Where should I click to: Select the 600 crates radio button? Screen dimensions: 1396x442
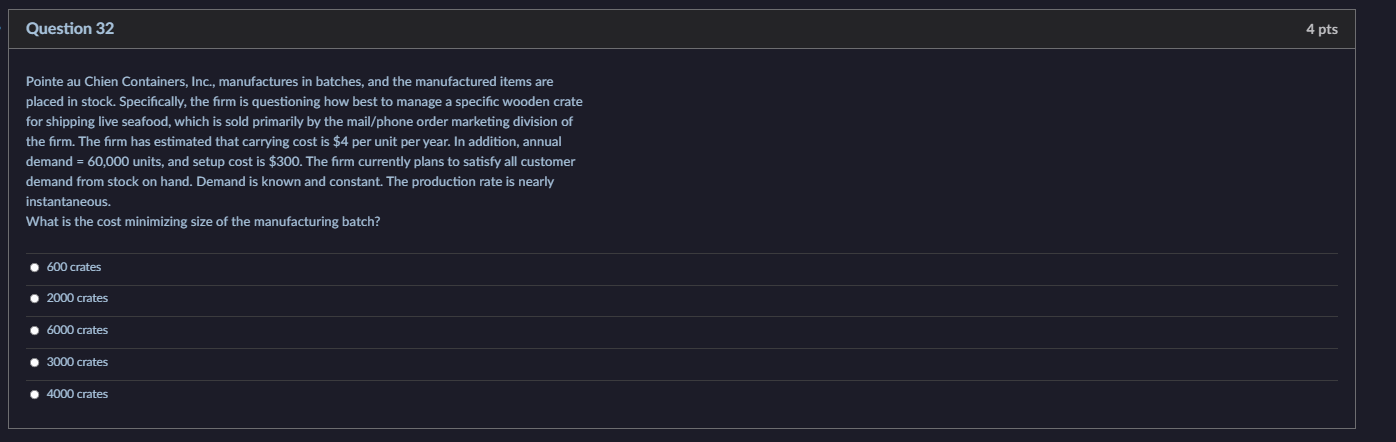(35, 267)
